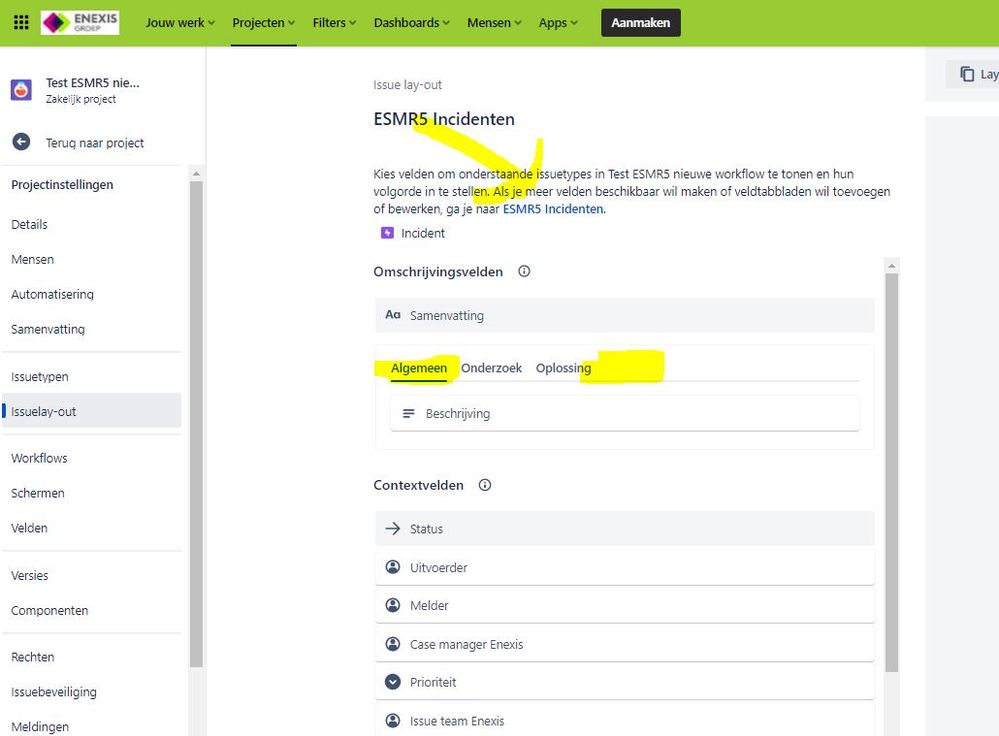This screenshot has width=999, height=736.
Task: Click the Samenvatting text field icon
Action: pos(393,315)
